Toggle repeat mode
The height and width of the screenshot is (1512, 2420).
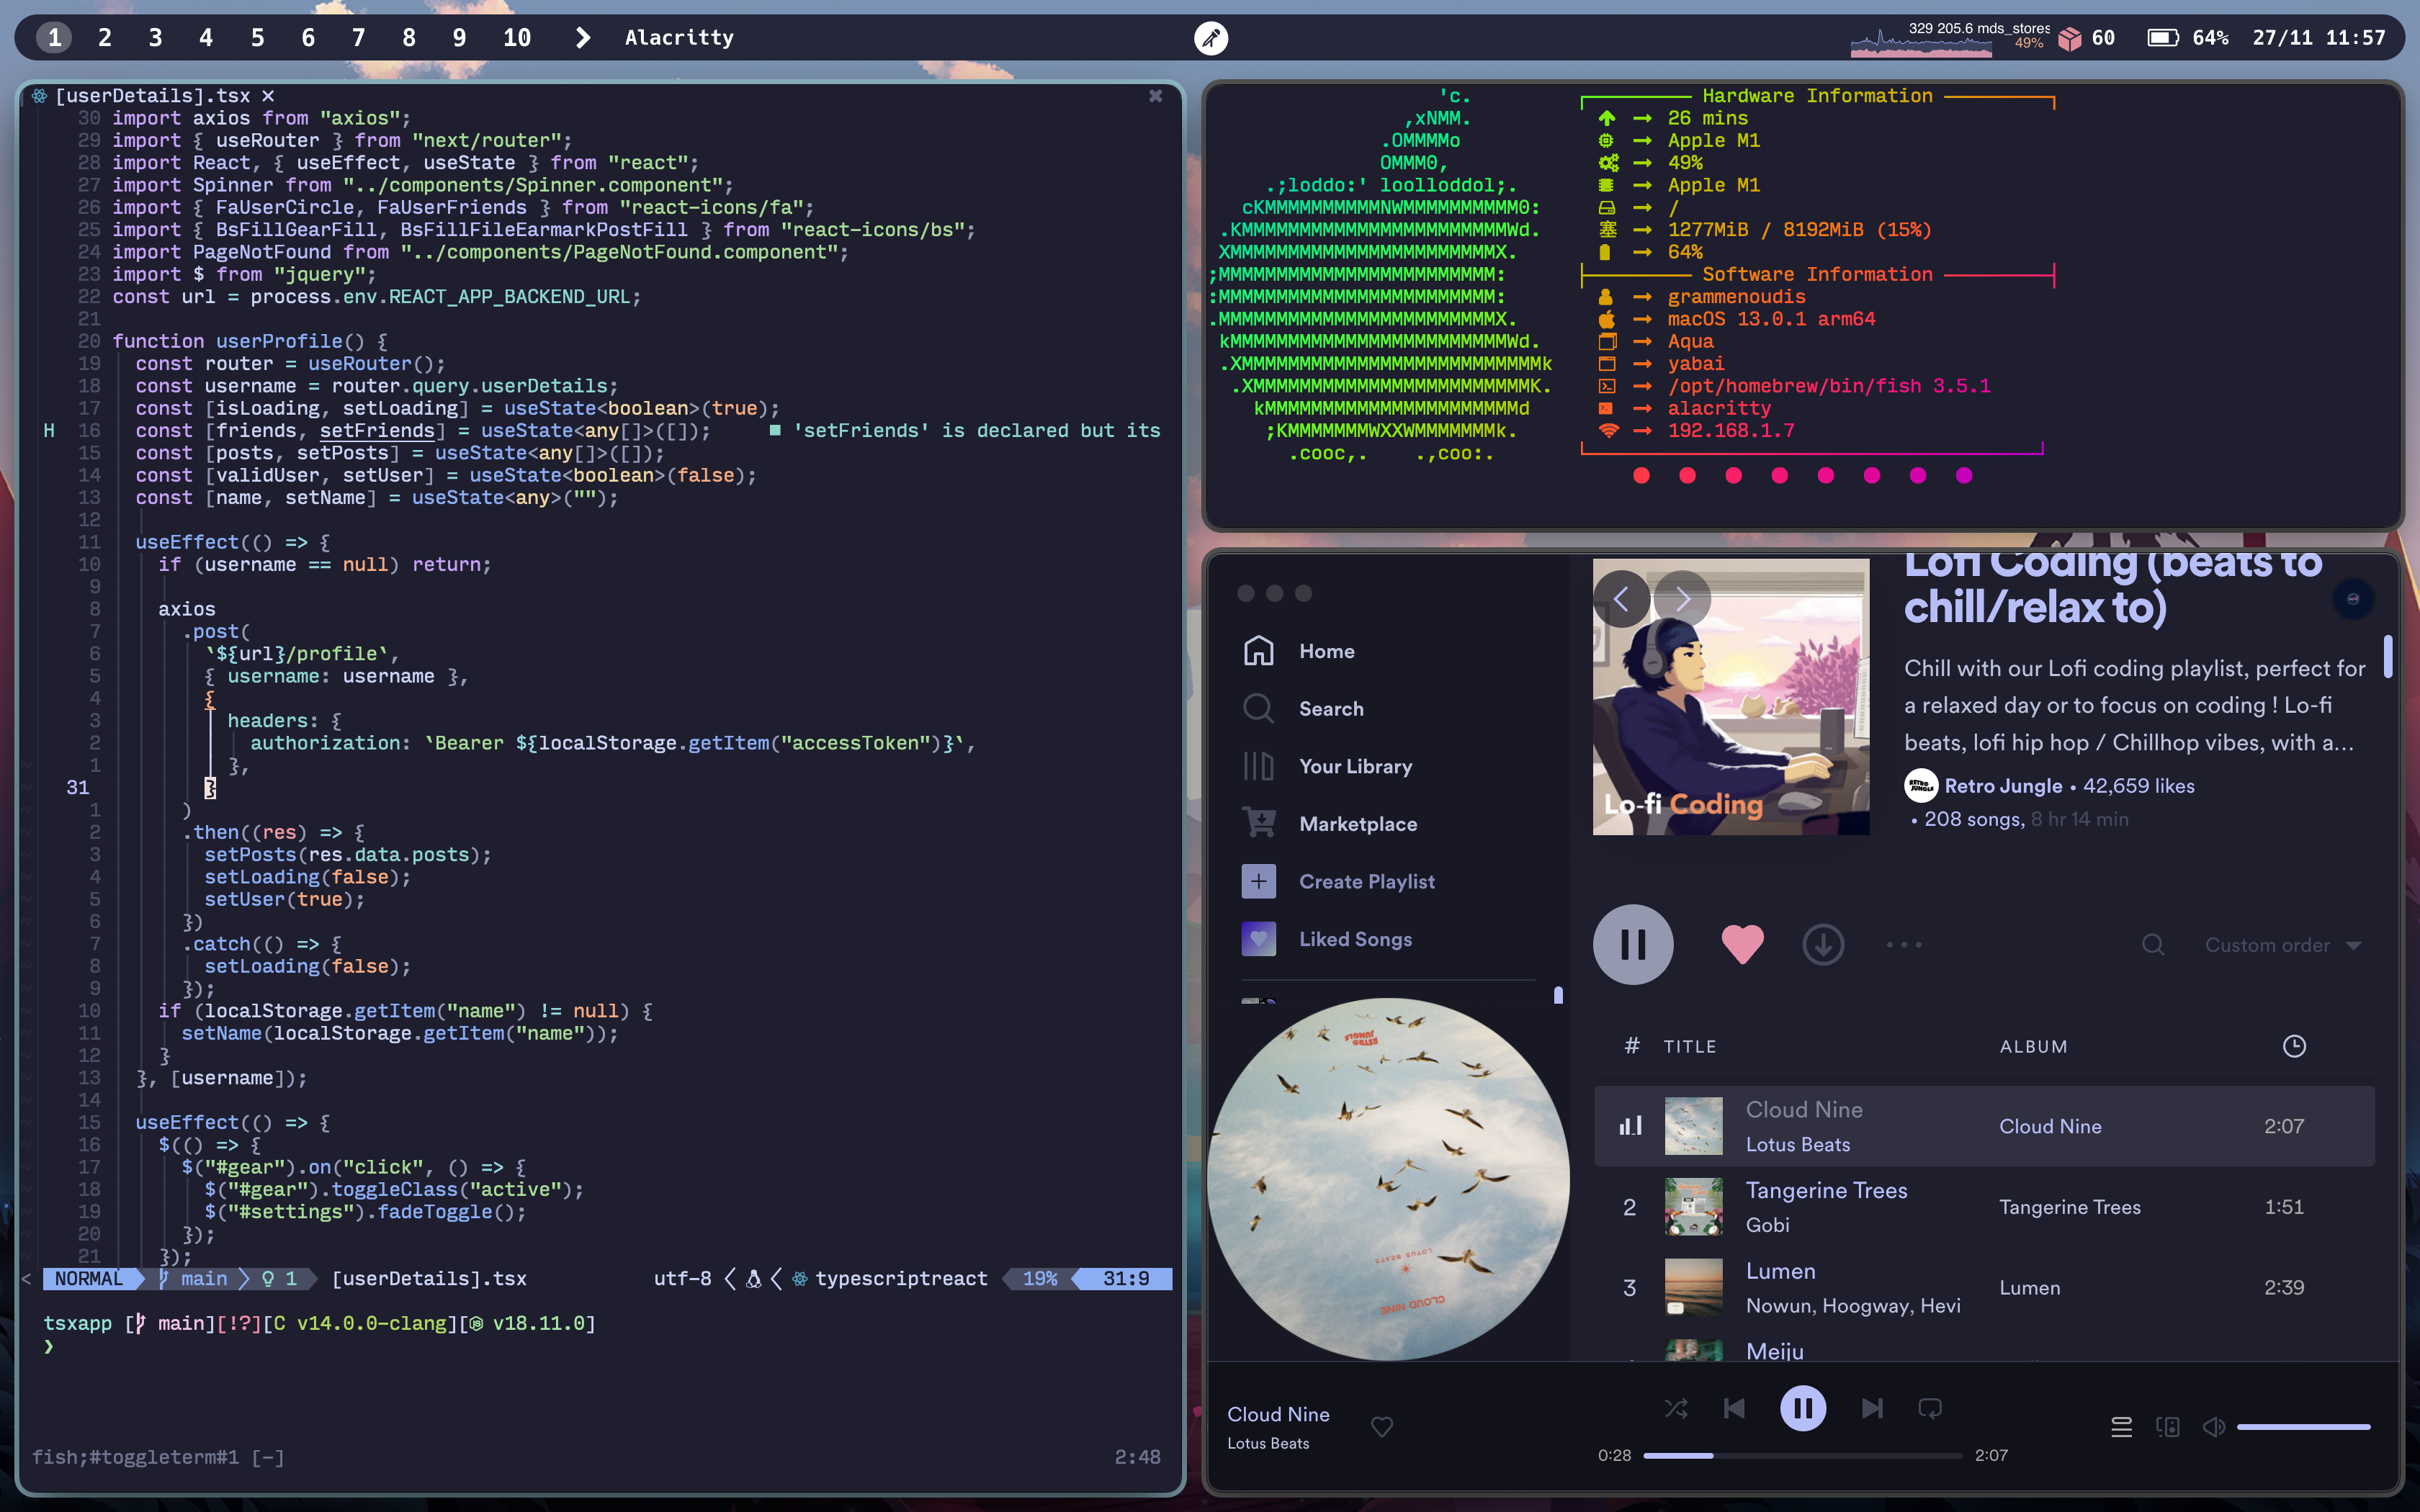point(1930,1407)
